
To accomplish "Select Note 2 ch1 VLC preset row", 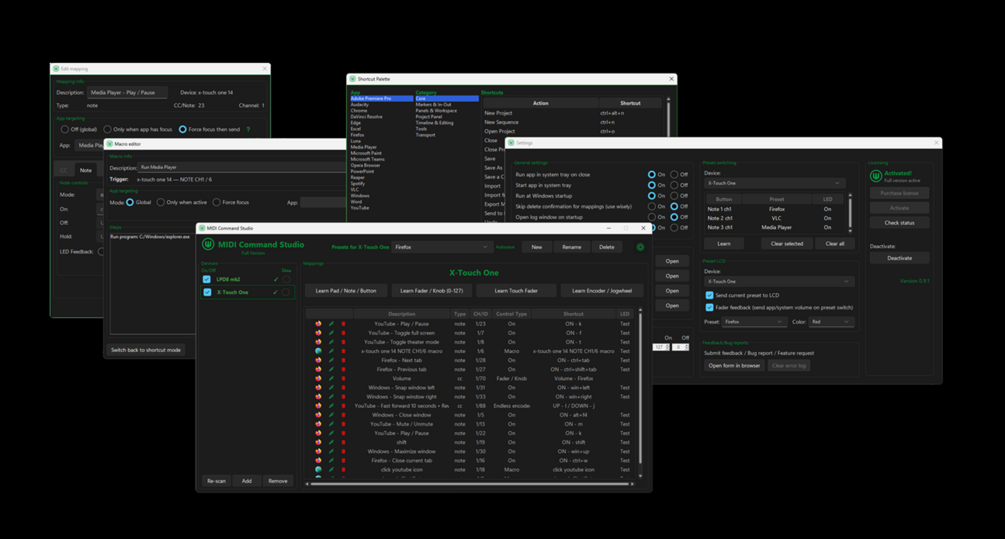I will tap(776, 218).
